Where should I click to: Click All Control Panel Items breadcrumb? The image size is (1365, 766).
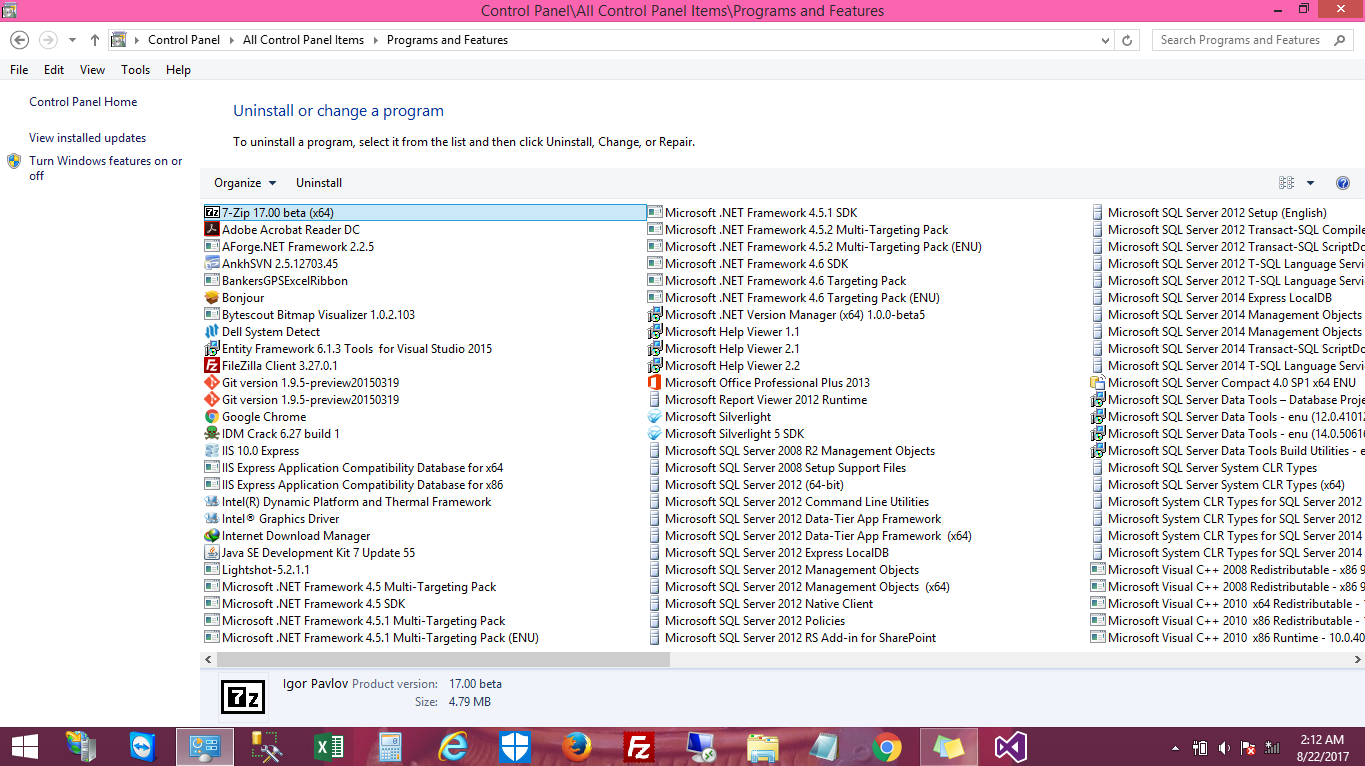pos(303,40)
